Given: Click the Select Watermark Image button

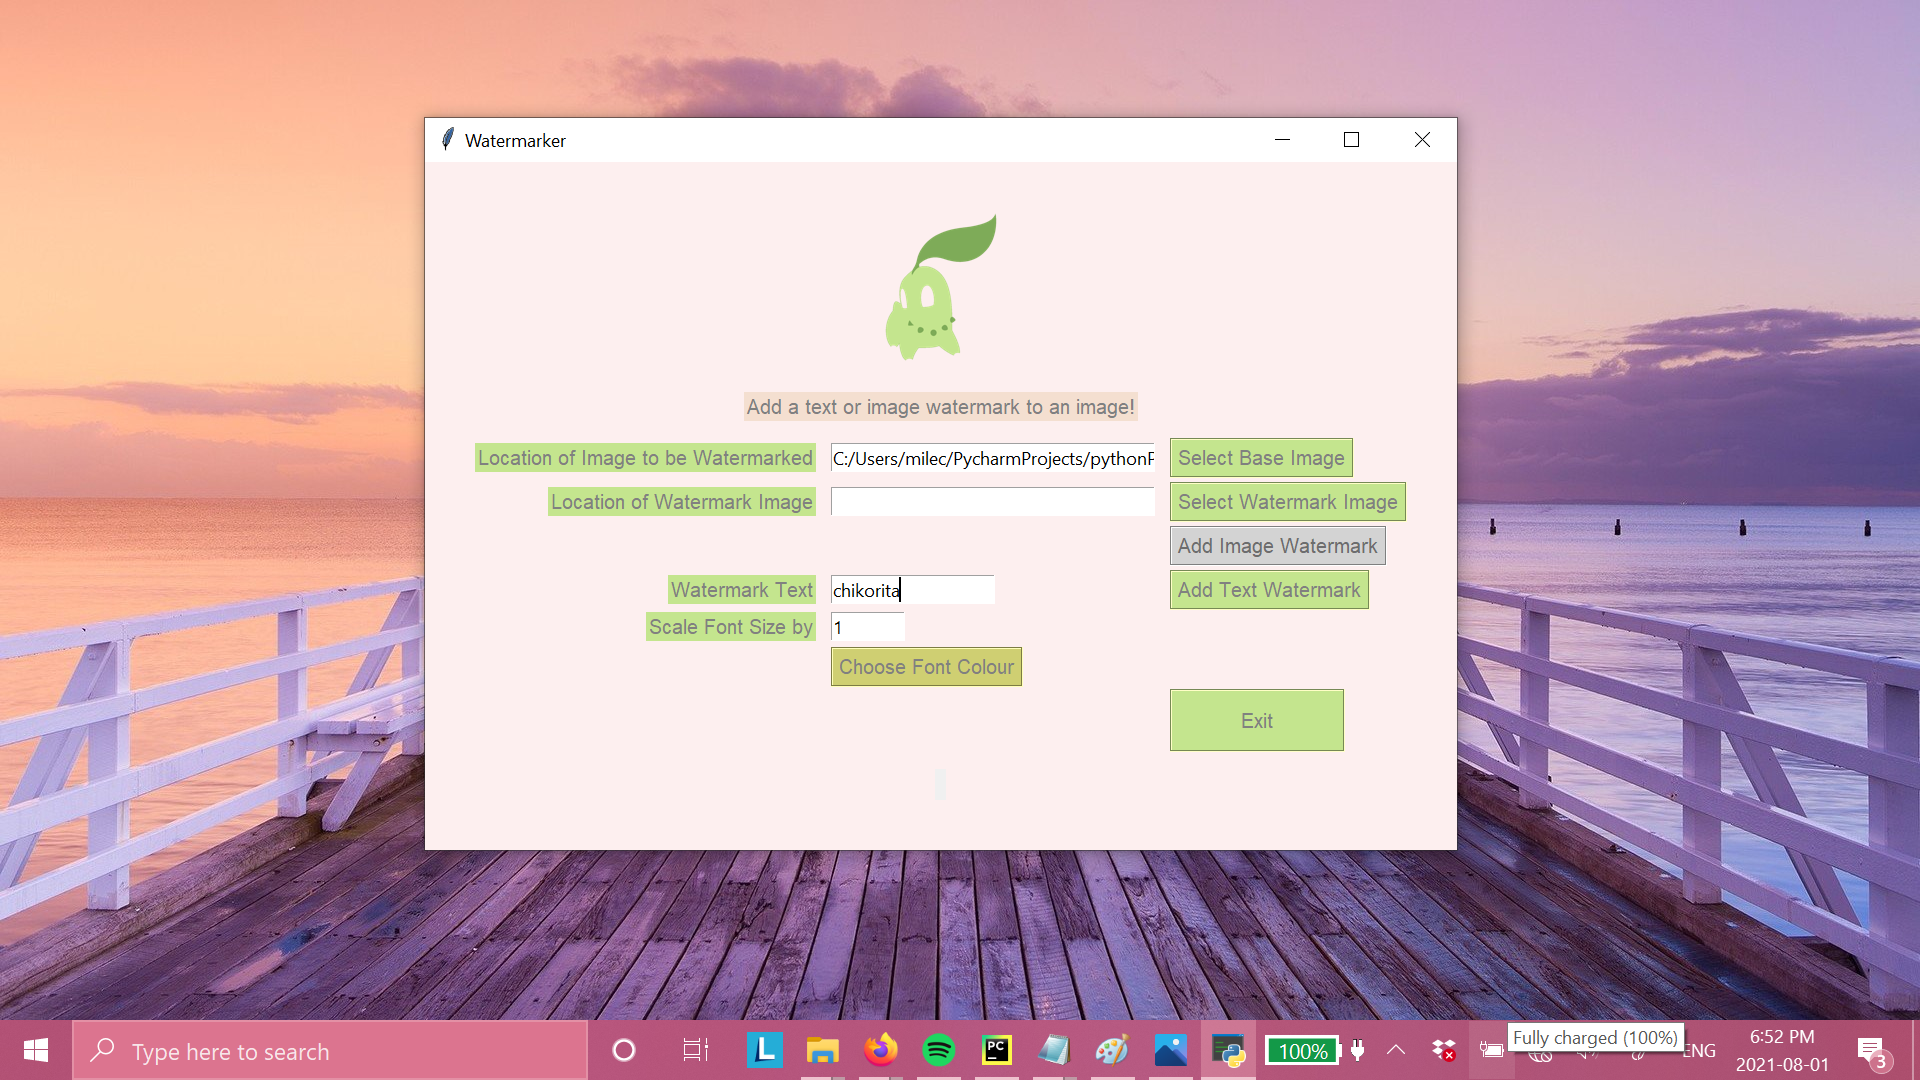Looking at the screenshot, I should pos(1288,502).
